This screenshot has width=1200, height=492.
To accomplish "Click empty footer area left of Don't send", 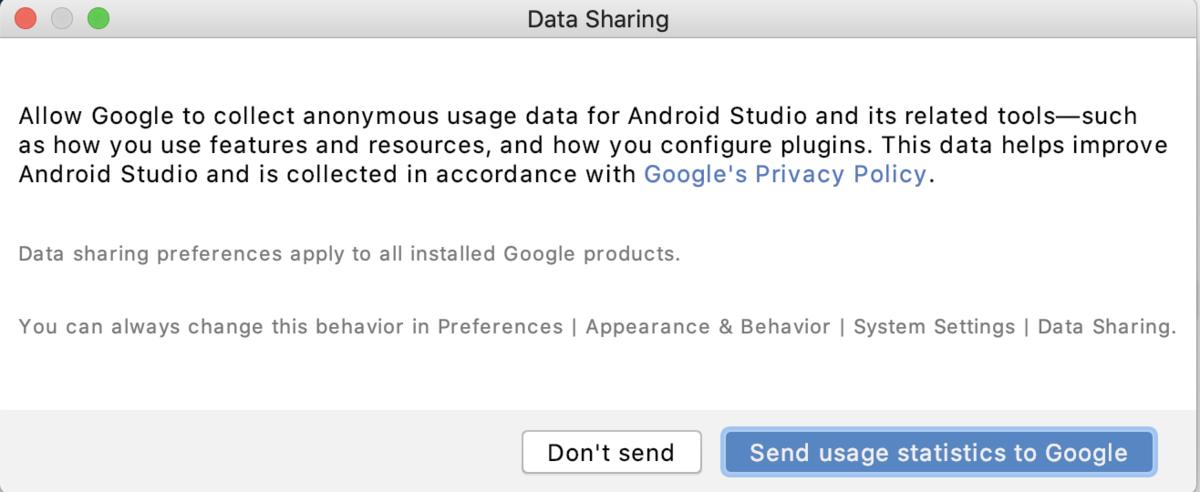I will (260, 452).
